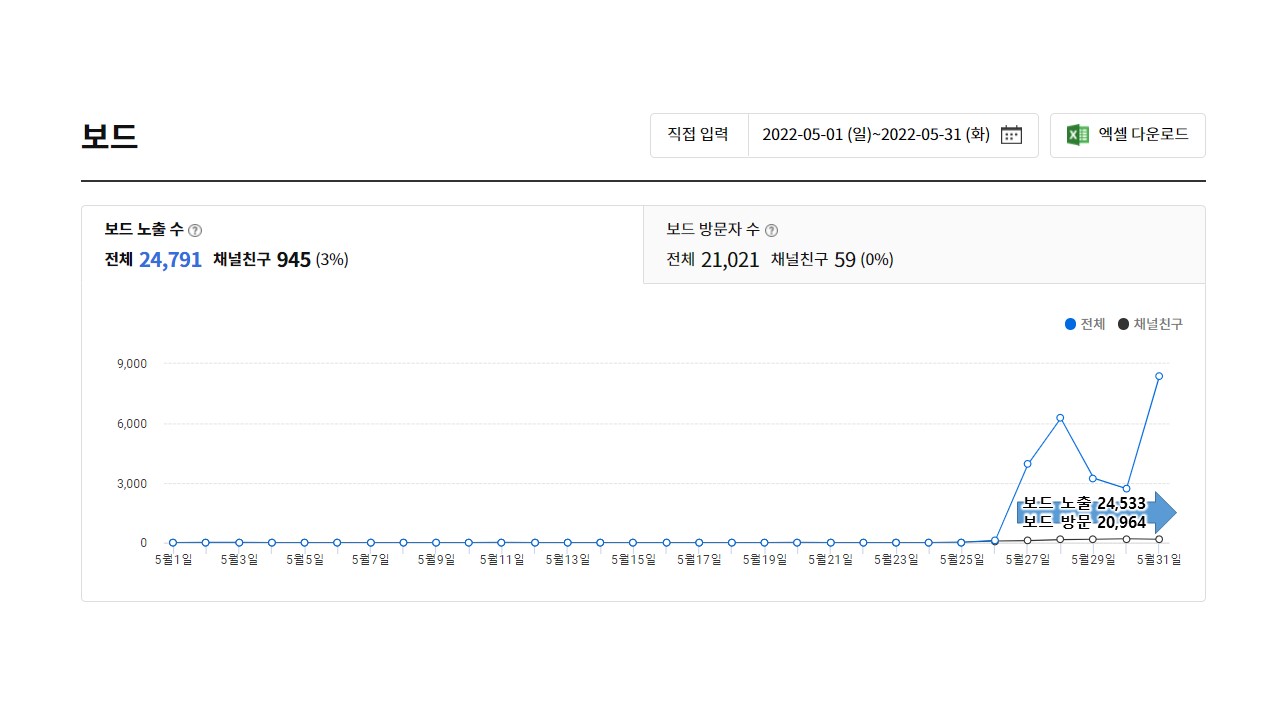The width and height of the screenshot is (1280, 720).
Task: Click the data point for 5월15일
Action: [633, 543]
